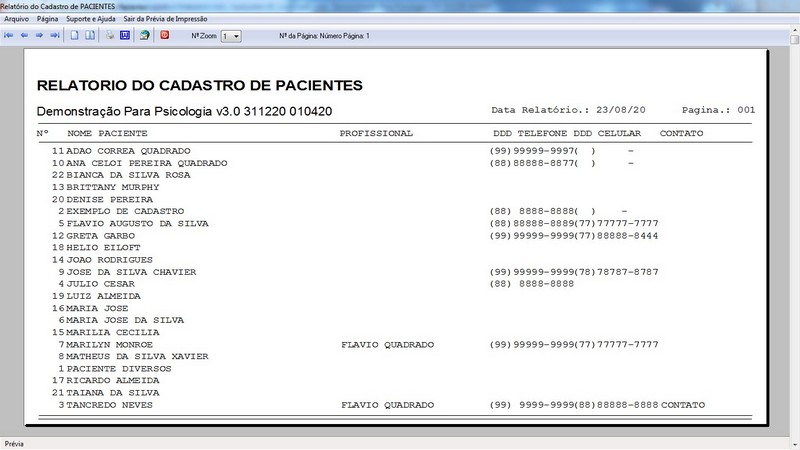
Task: Select patient row BRITTANY MURPHY
Action: click(106, 187)
